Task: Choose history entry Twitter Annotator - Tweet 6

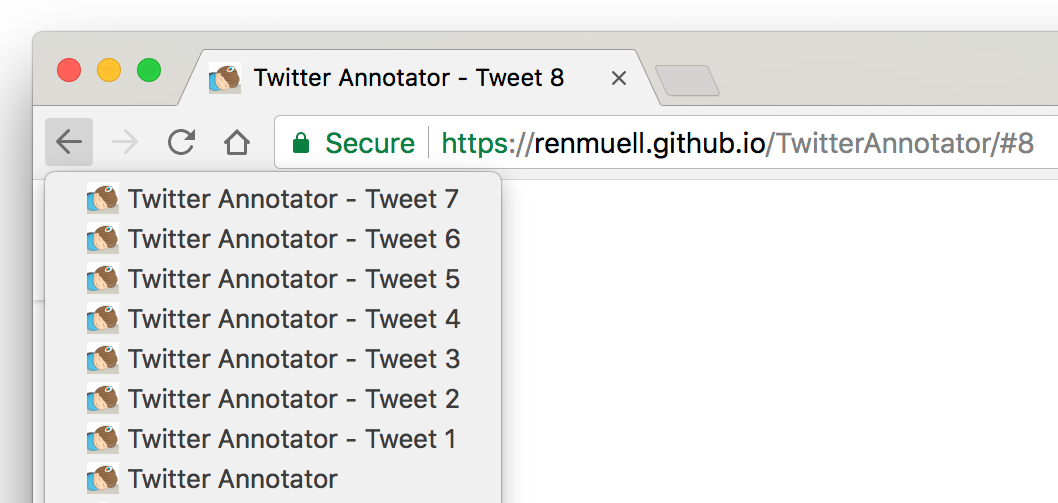Action: click(293, 239)
